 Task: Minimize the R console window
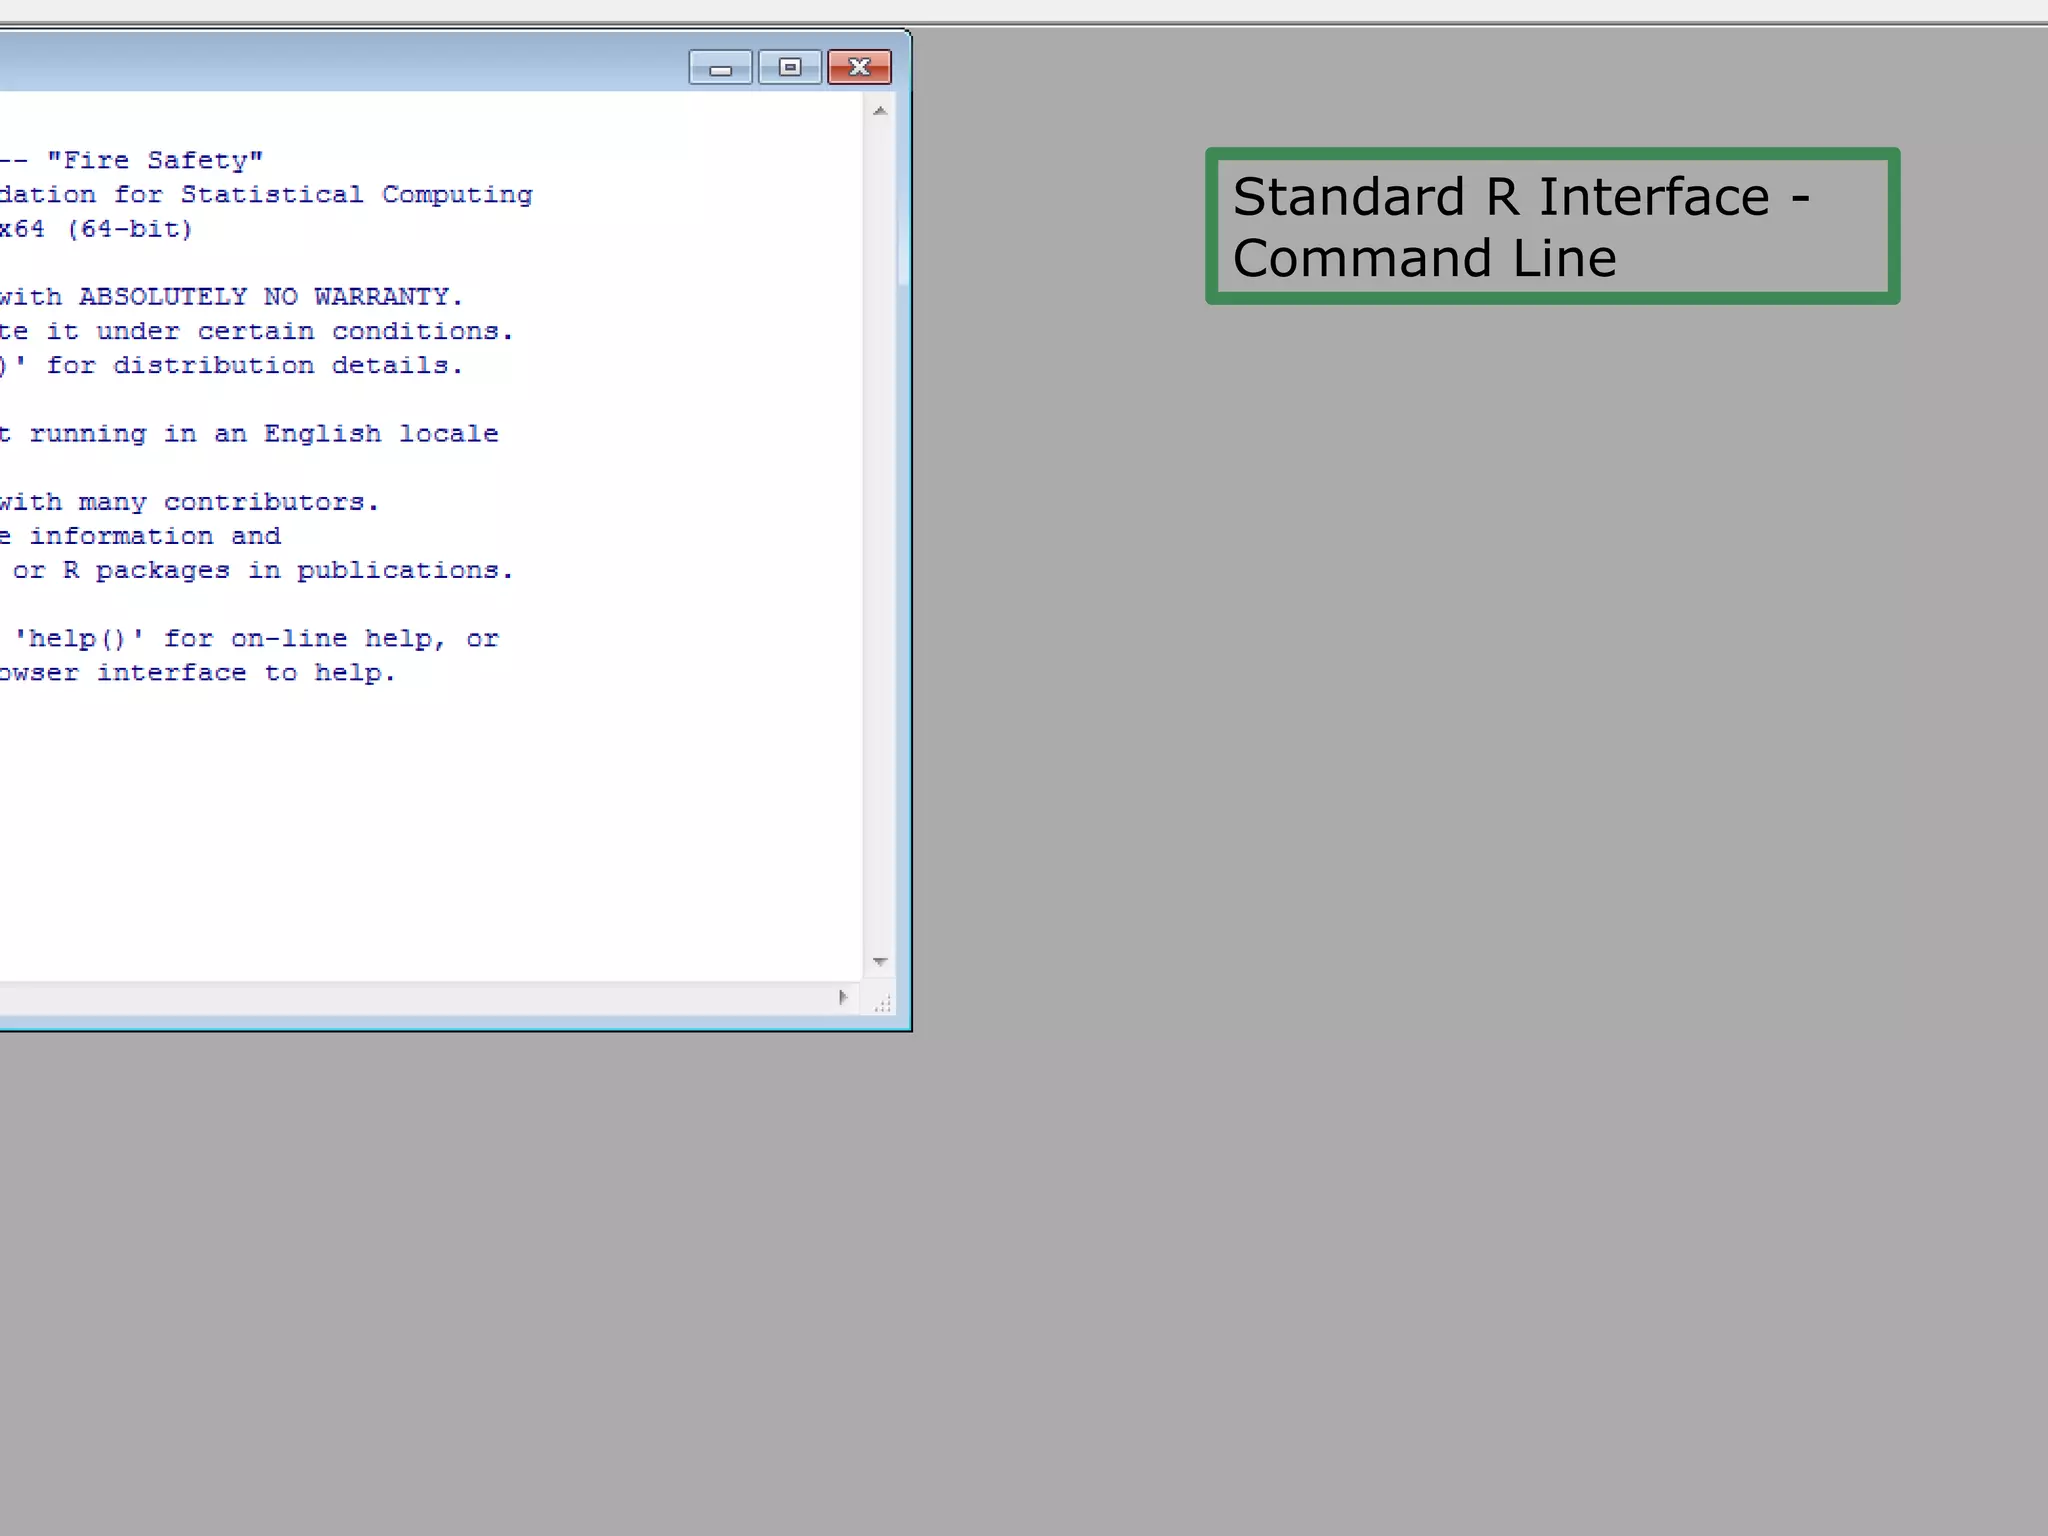[720, 67]
